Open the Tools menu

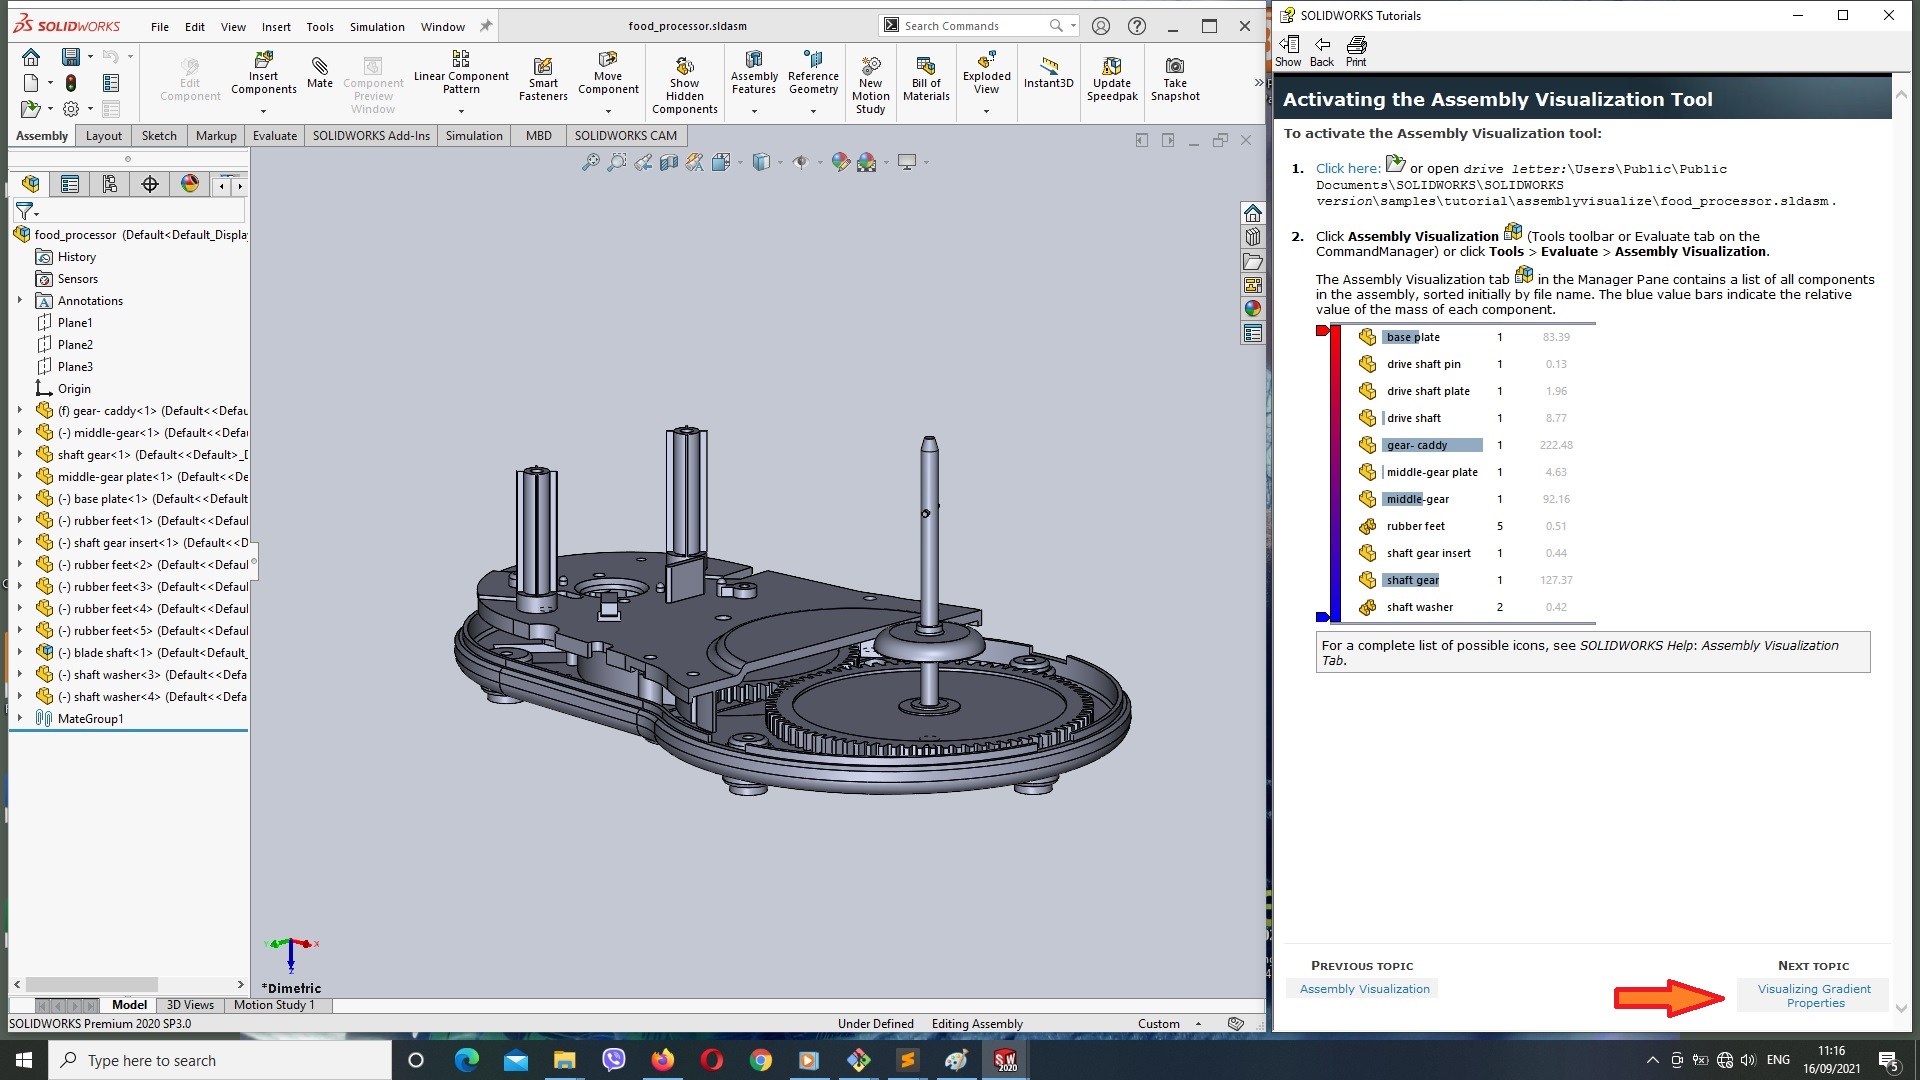320,27
